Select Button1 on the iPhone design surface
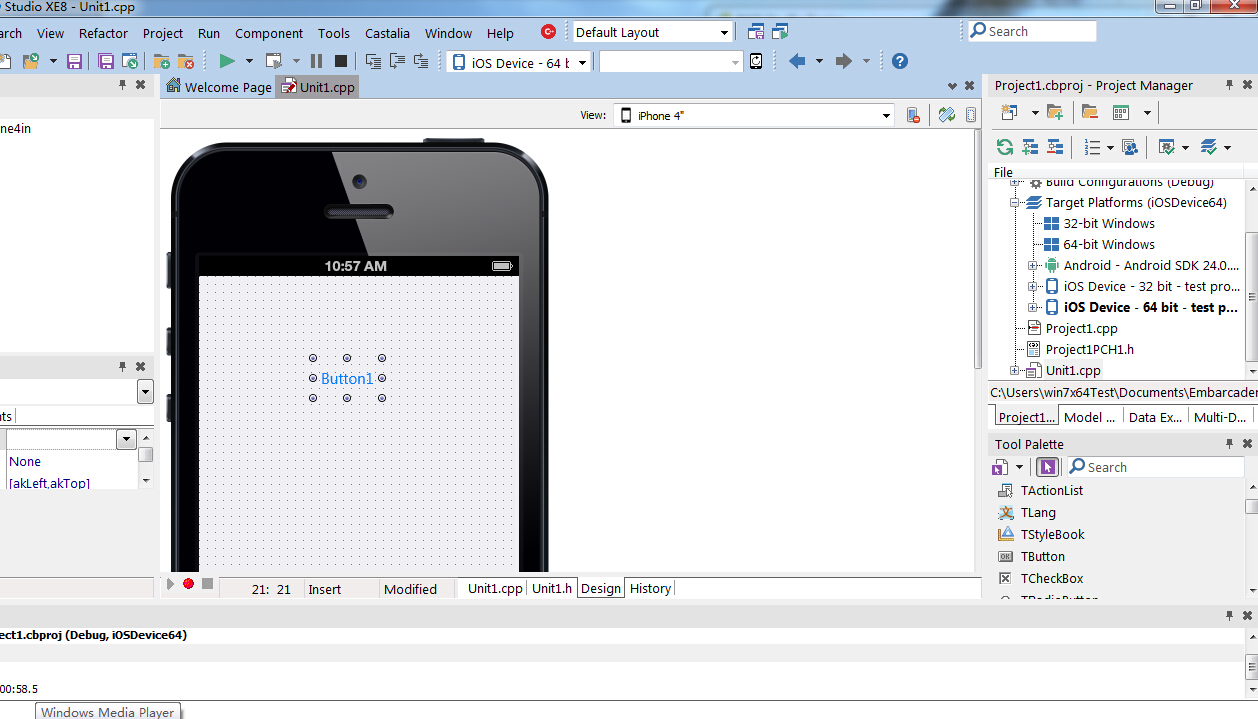Screen dimensions: 1258x719 [x=347, y=379]
